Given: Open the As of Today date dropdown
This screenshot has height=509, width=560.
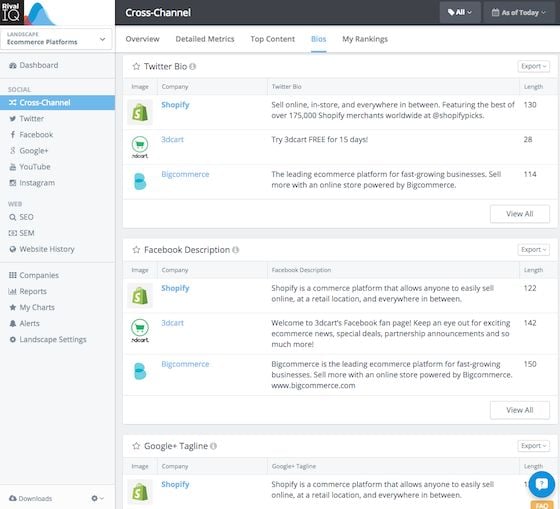Looking at the screenshot, I should tap(519, 13).
